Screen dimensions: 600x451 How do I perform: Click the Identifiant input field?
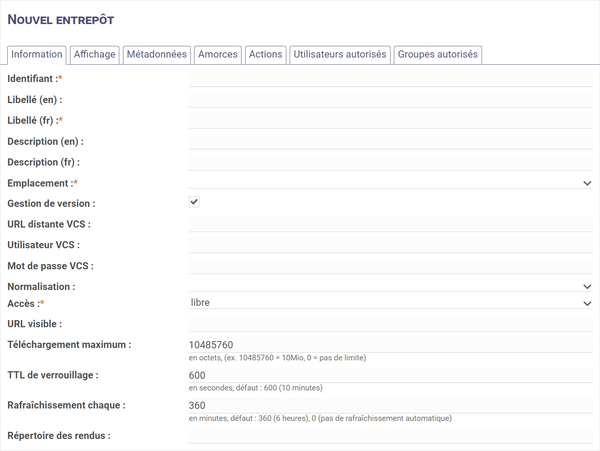tap(391, 79)
